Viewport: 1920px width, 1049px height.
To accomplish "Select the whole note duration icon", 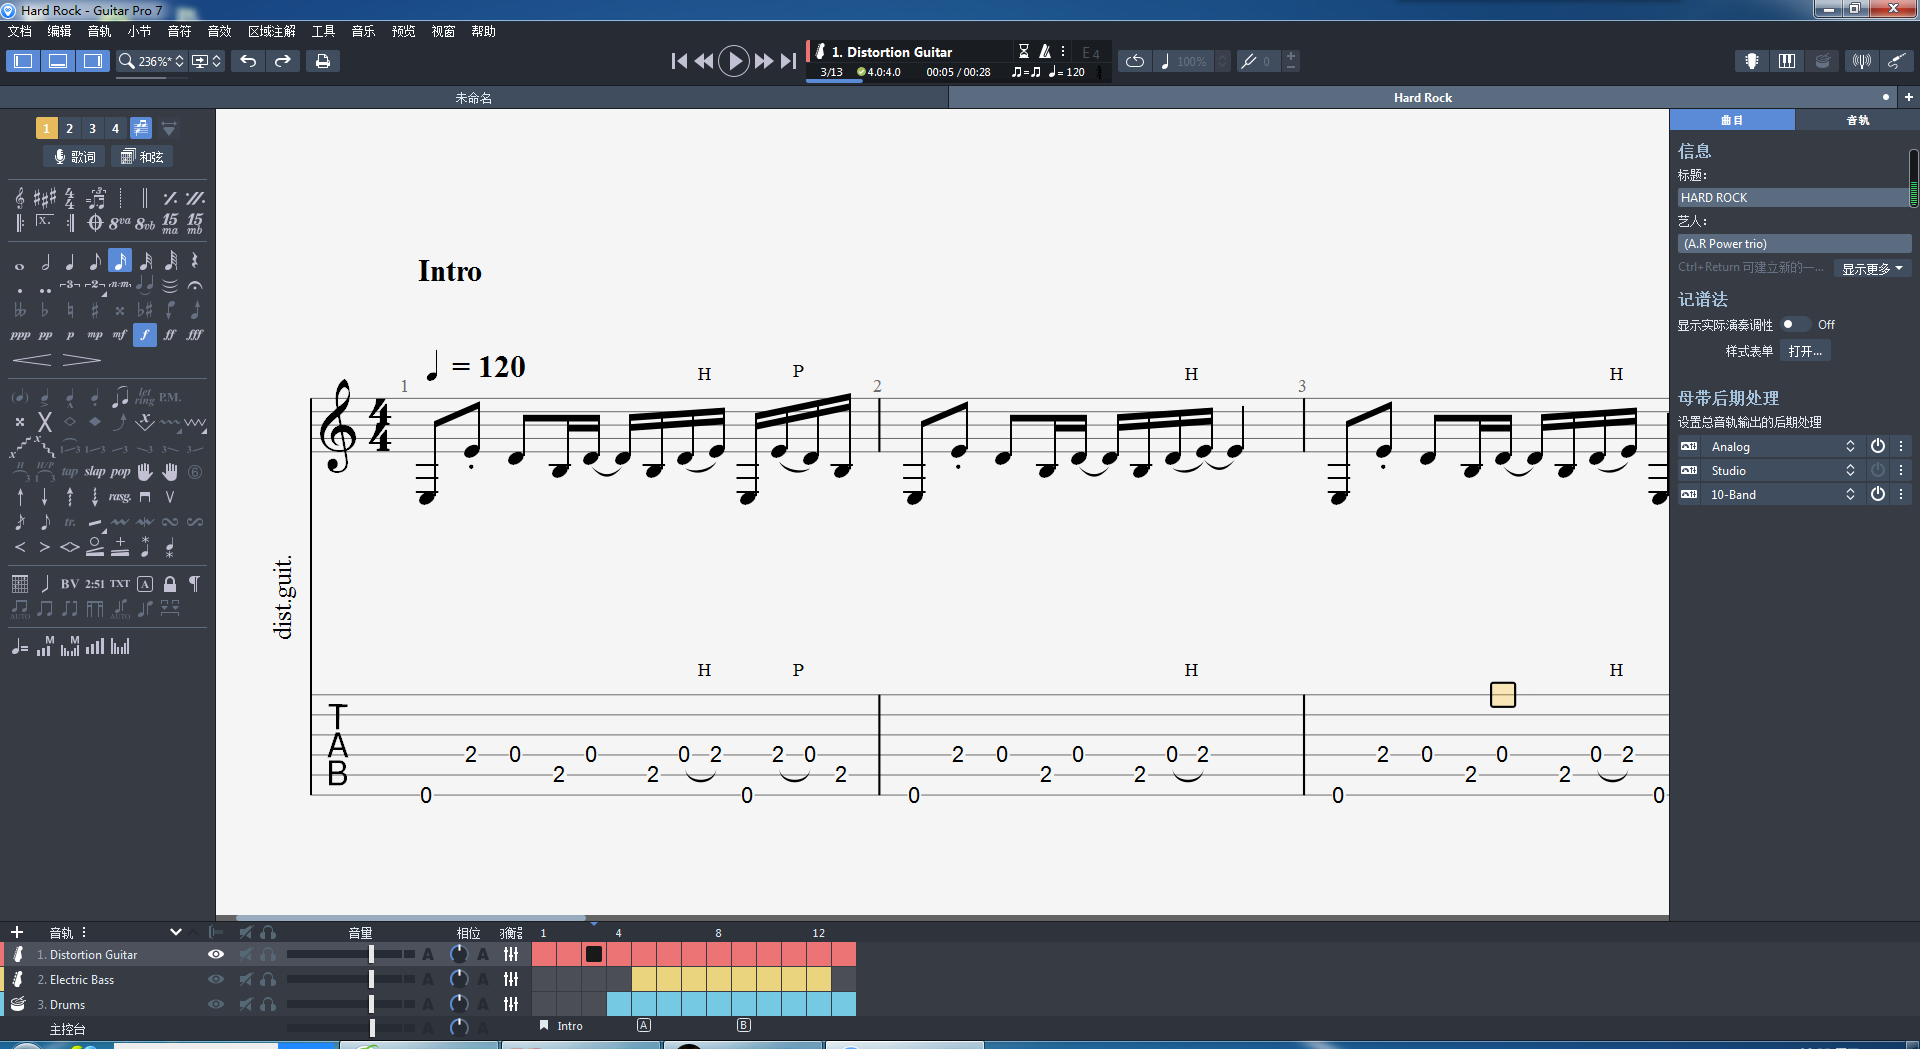I will click(19, 264).
